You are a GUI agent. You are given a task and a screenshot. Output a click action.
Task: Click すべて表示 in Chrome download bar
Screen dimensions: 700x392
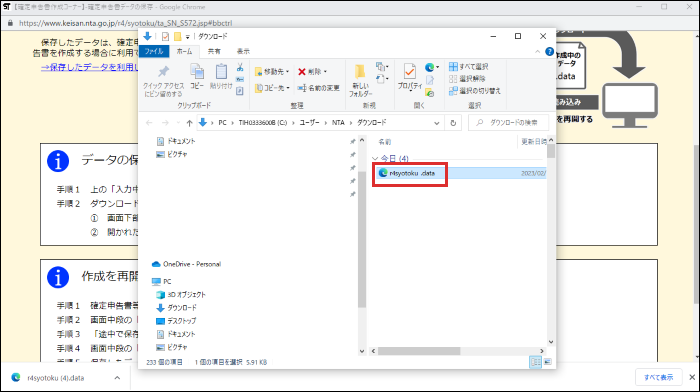click(658, 377)
